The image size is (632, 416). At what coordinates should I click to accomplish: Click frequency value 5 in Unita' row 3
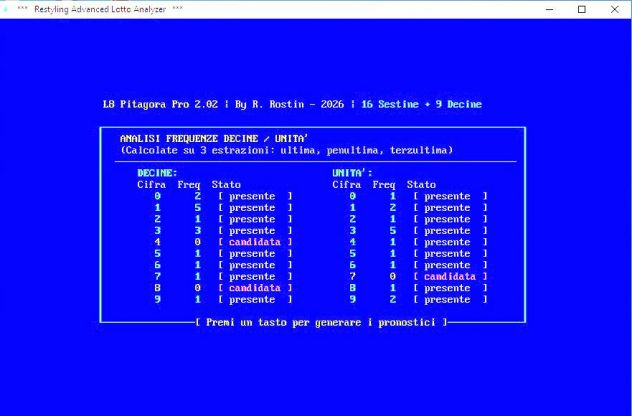click(393, 231)
